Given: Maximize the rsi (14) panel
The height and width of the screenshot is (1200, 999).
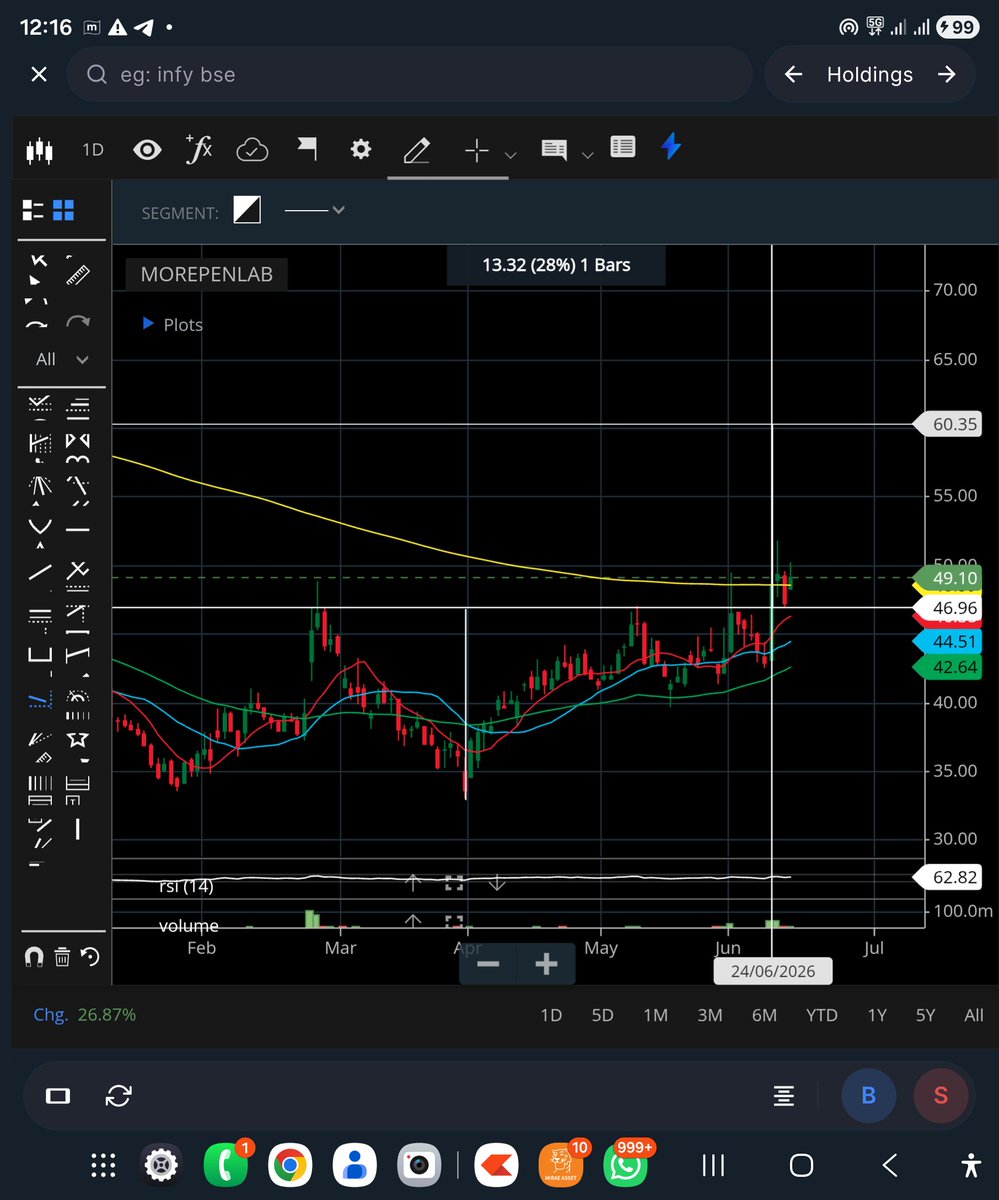Looking at the screenshot, I should pos(454,883).
